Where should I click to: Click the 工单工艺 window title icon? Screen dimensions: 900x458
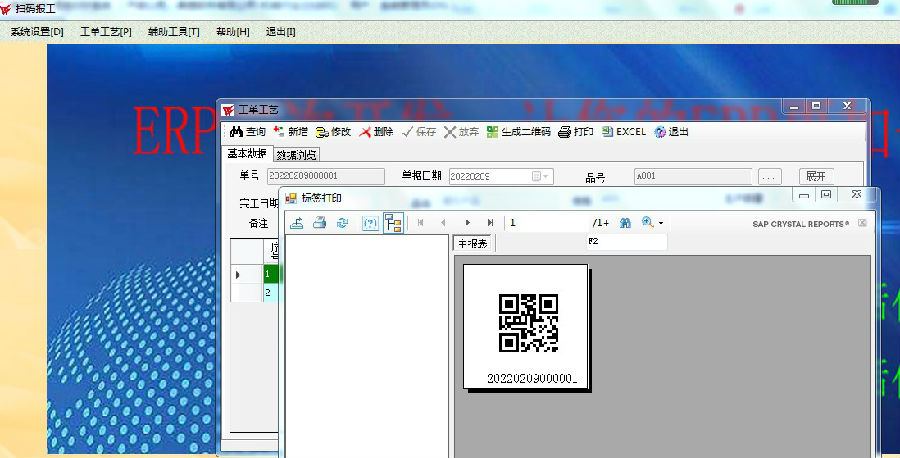pos(228,110)
